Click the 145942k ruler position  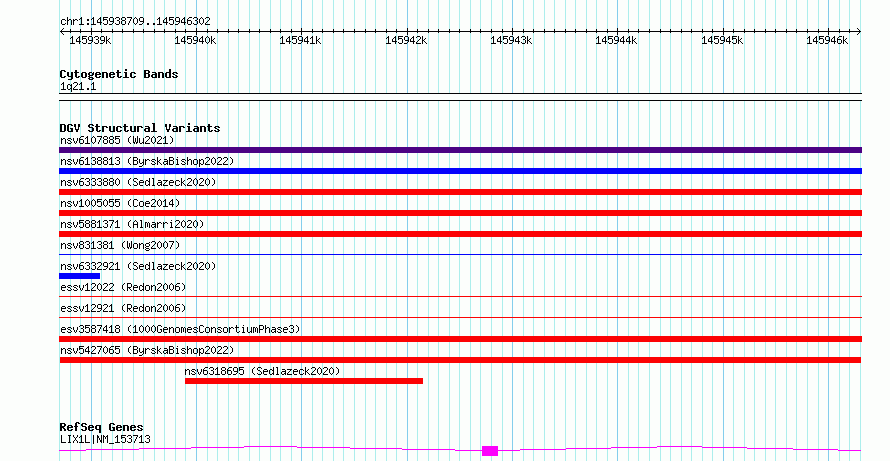(x=406, y=40)
